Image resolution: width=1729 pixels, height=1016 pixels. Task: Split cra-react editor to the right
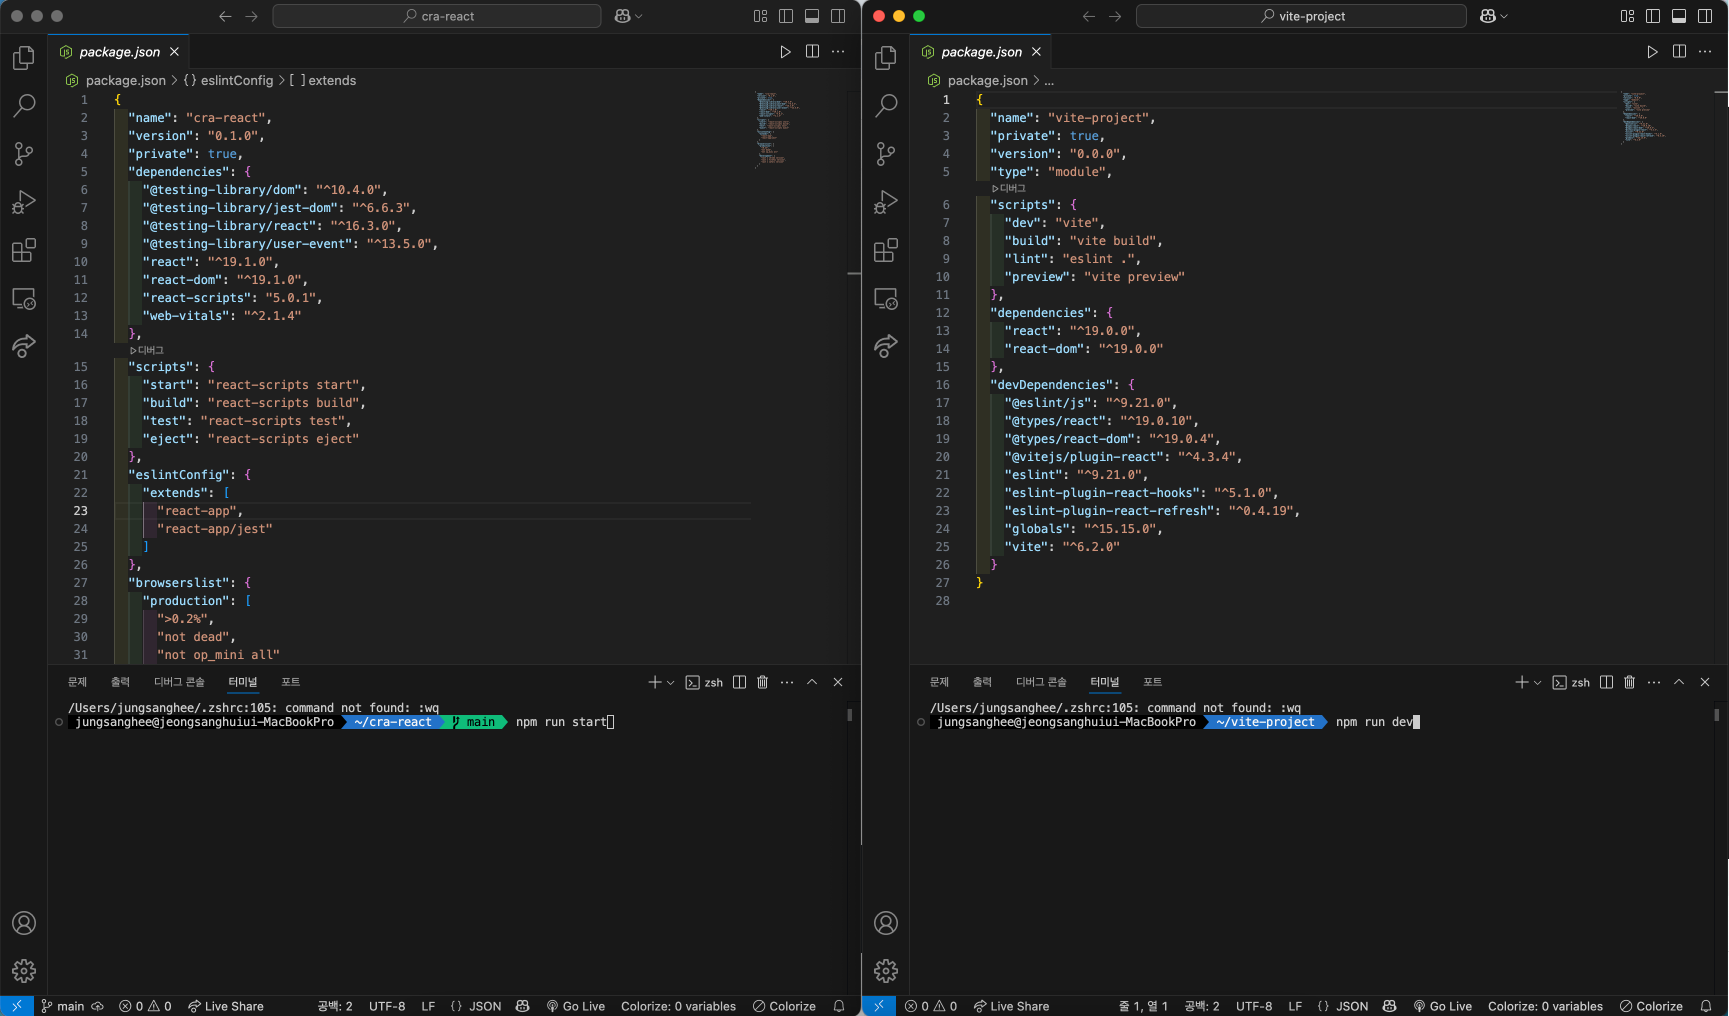click(812, 52)
